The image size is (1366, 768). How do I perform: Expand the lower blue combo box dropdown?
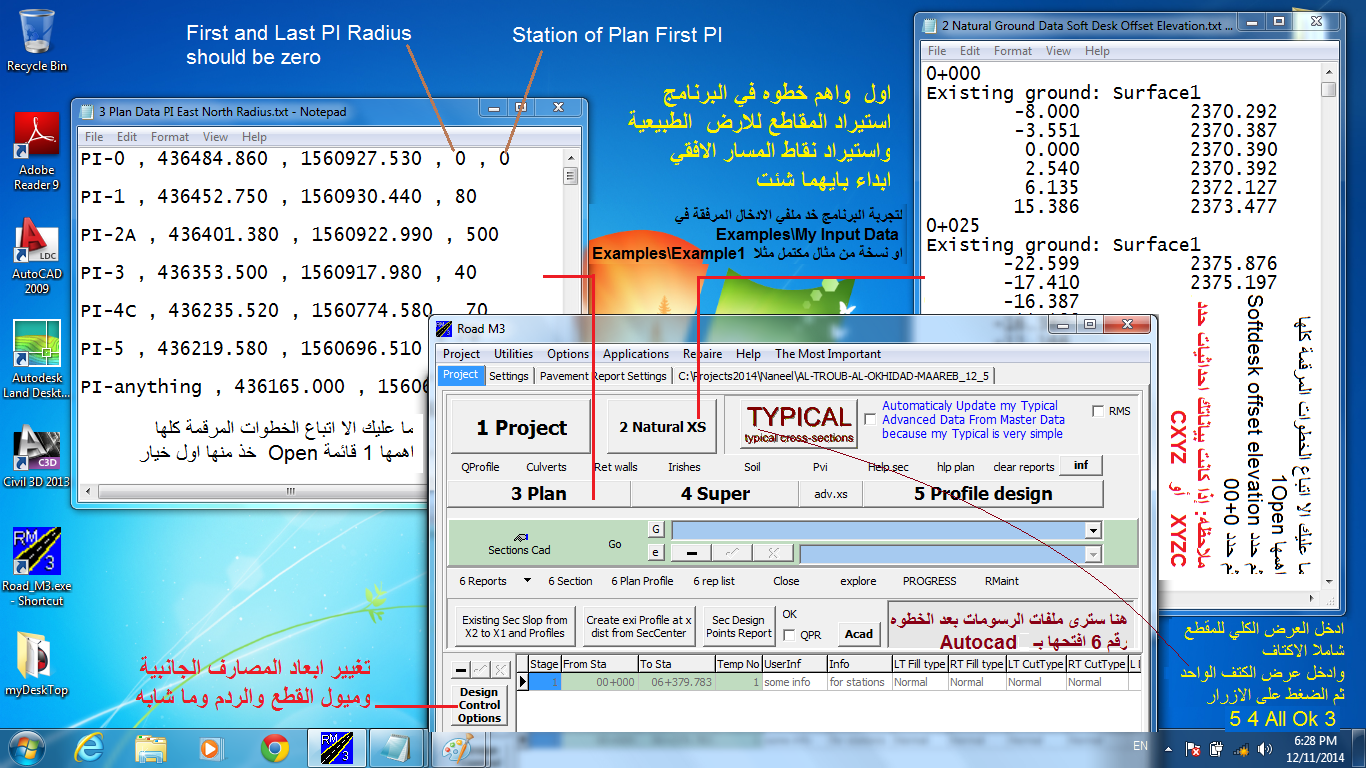pos(1093,554)
